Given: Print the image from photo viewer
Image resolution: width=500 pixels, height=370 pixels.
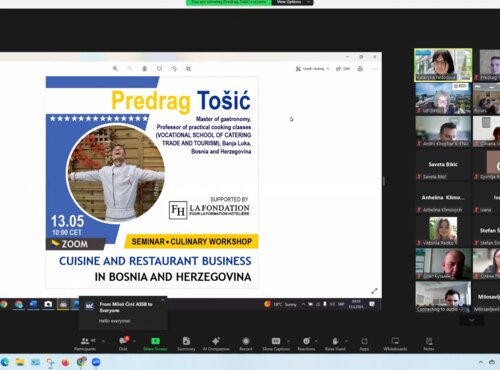Looking at the screenshot, I should tap(360, 69).
